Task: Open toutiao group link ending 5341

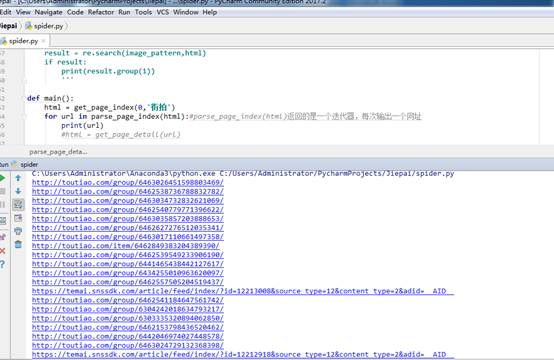Action: tap(128, 228)
